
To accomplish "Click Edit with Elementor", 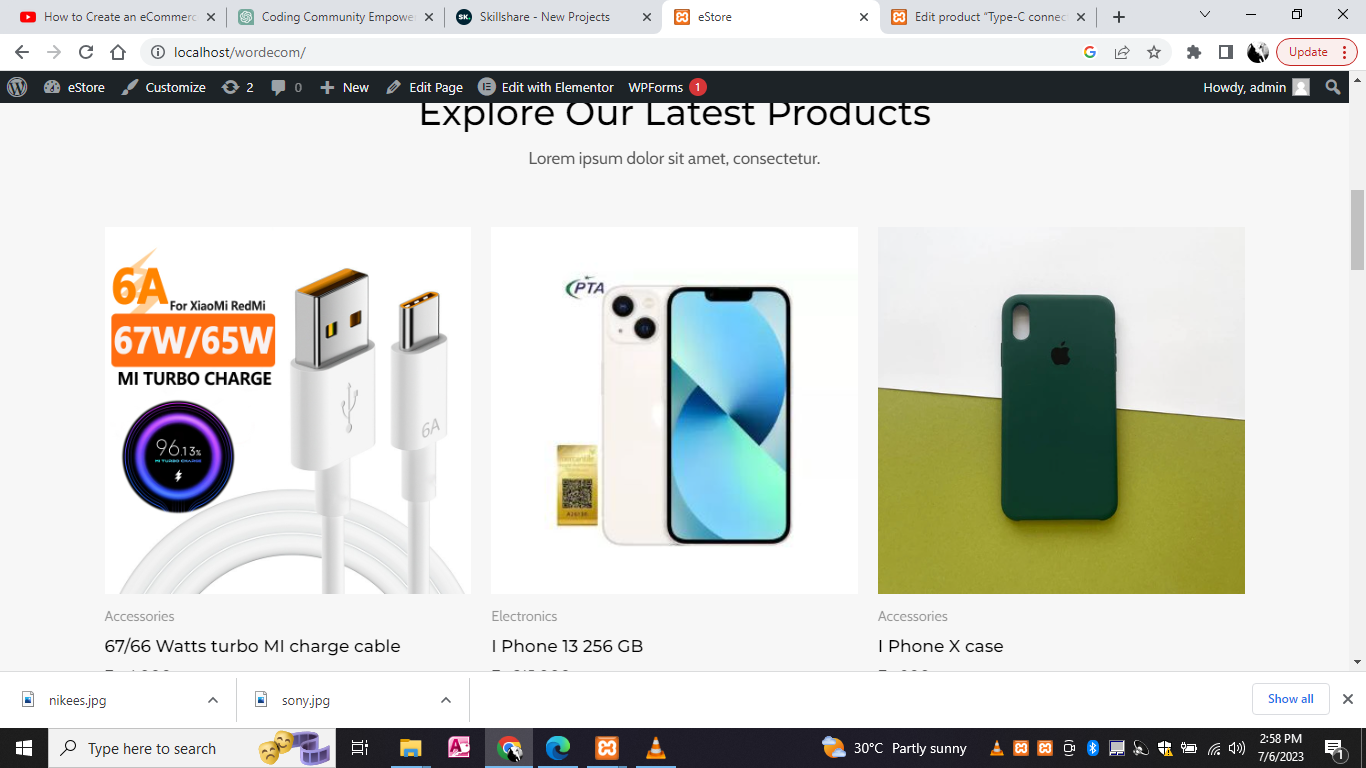I will pos(546,87).
